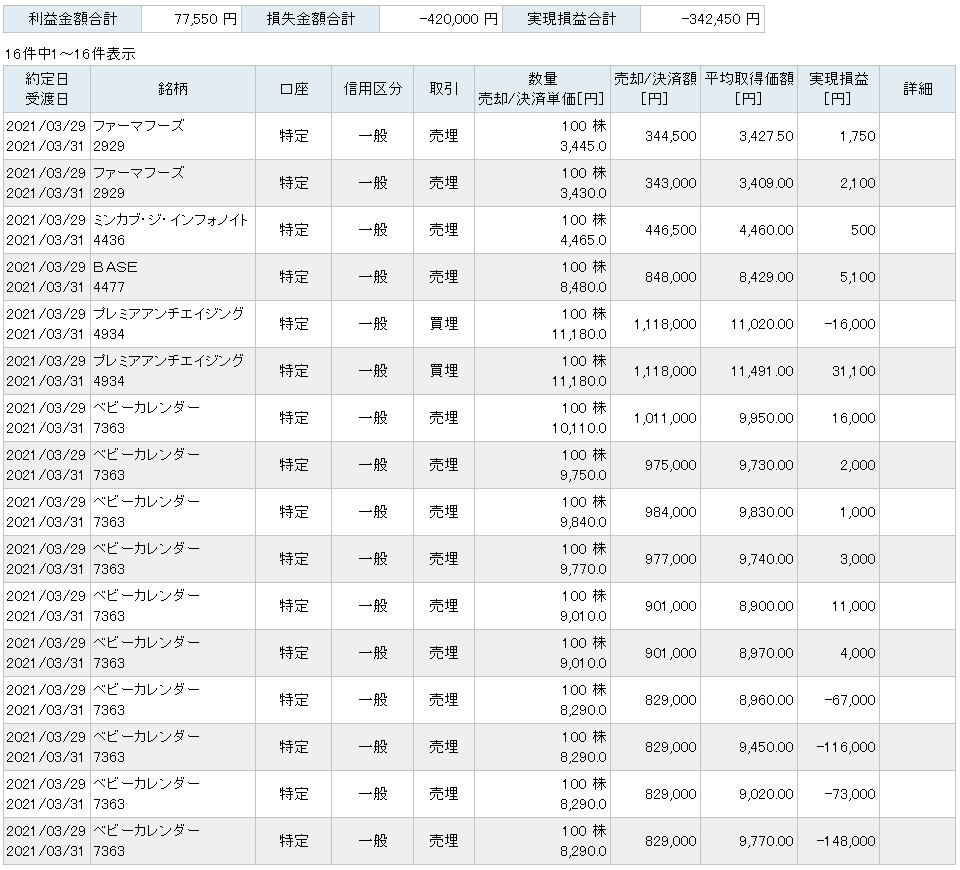Click the 詳細 column header
Image resolution: width=960 pixels, height=870 pixels.
point(917,89)
